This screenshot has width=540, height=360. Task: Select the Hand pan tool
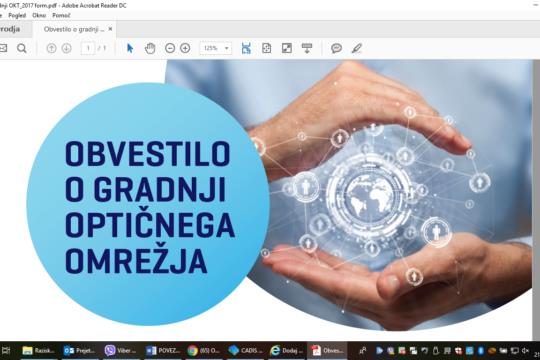pos(150,48)
